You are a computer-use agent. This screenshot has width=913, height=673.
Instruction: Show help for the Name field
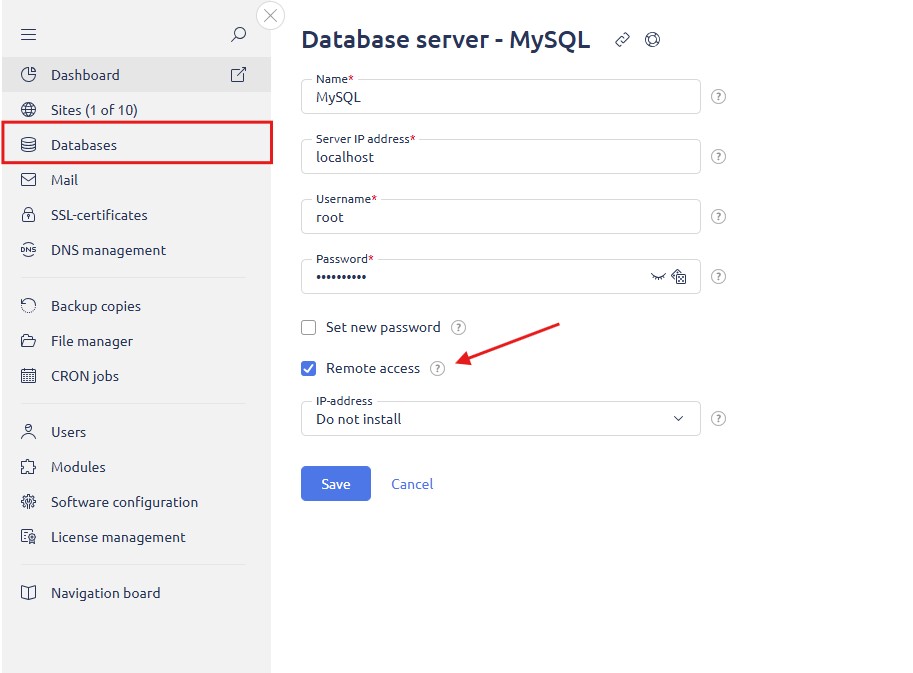pos(719,97)
